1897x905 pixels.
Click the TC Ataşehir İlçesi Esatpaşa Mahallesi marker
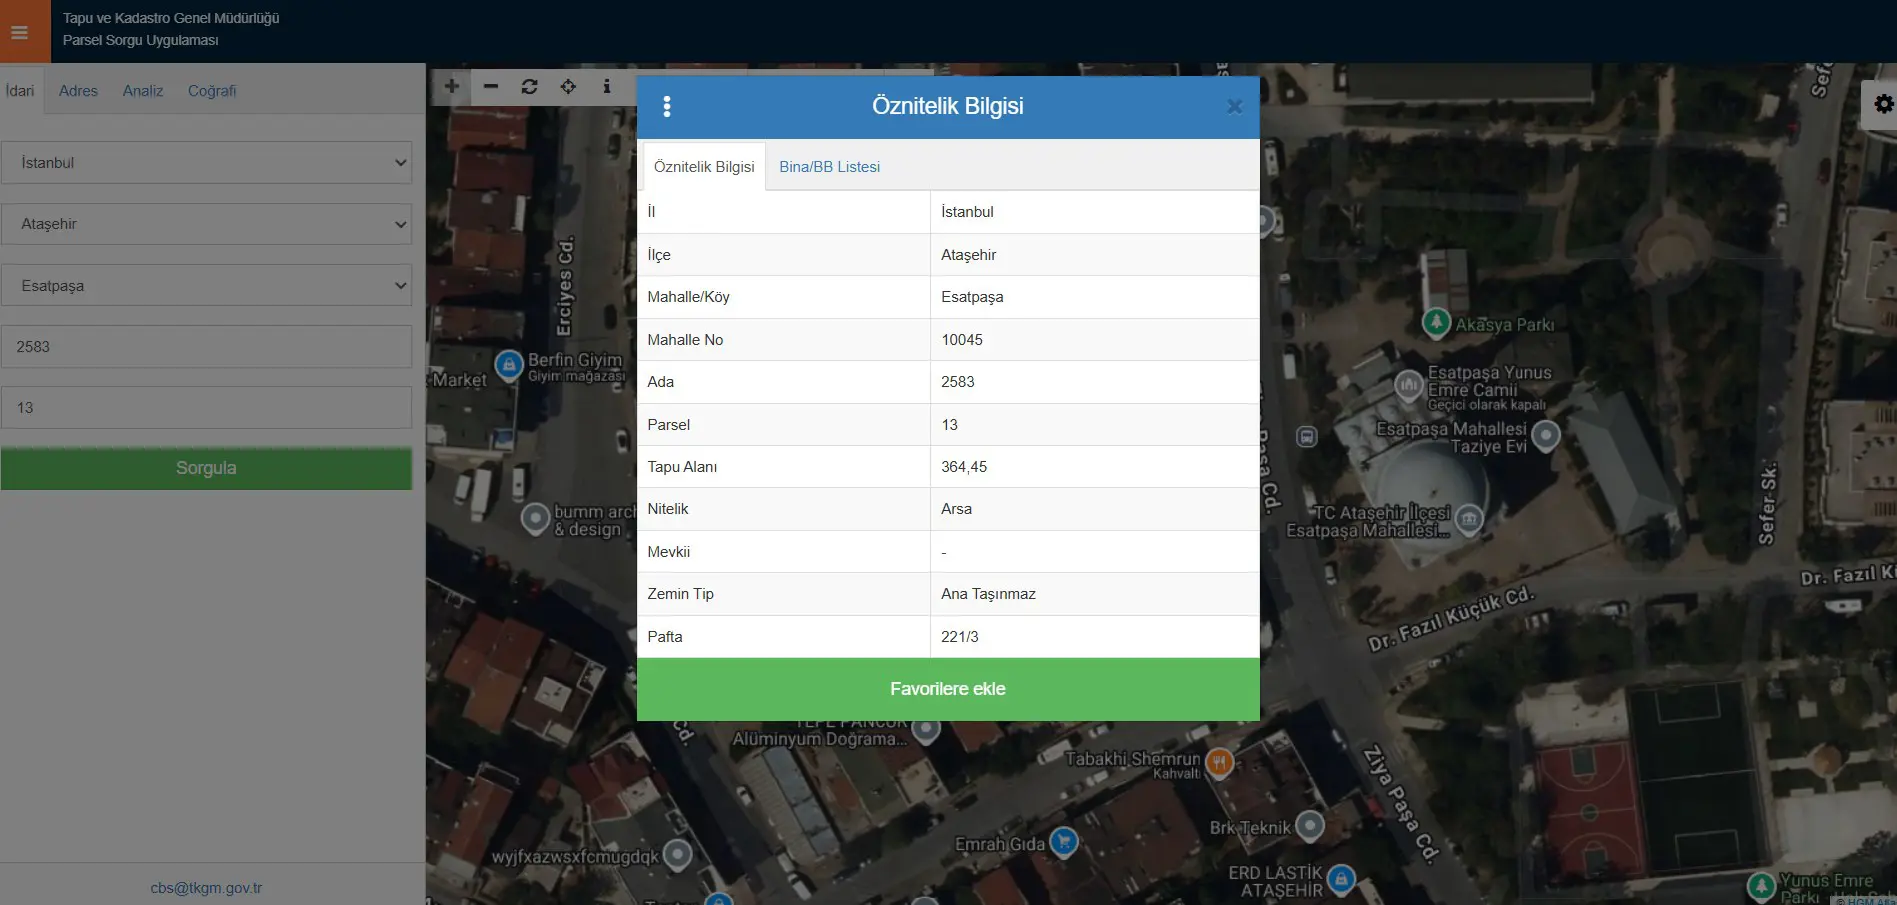[1469, 519]
